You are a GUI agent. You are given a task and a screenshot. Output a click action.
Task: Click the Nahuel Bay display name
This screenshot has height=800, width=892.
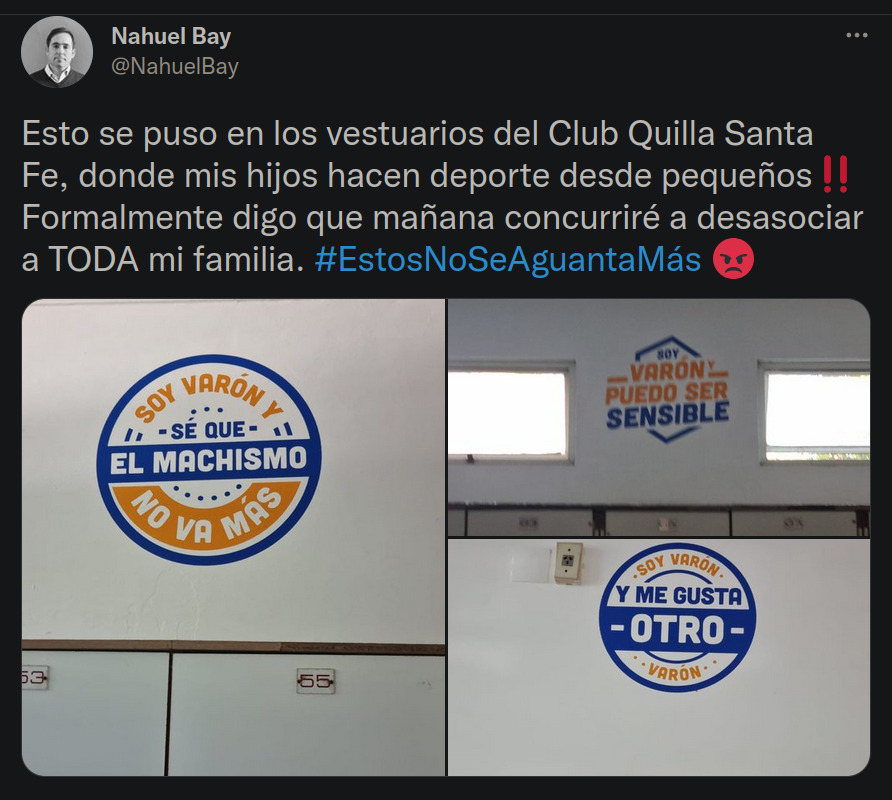tap(171, 36)
